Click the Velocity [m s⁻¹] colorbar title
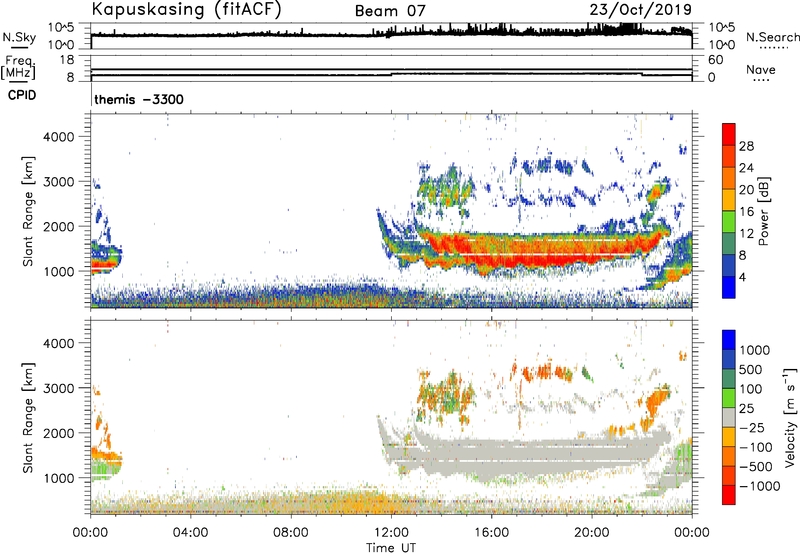Image resolution: width=800 pixels, height=554 pixels. 790,417
